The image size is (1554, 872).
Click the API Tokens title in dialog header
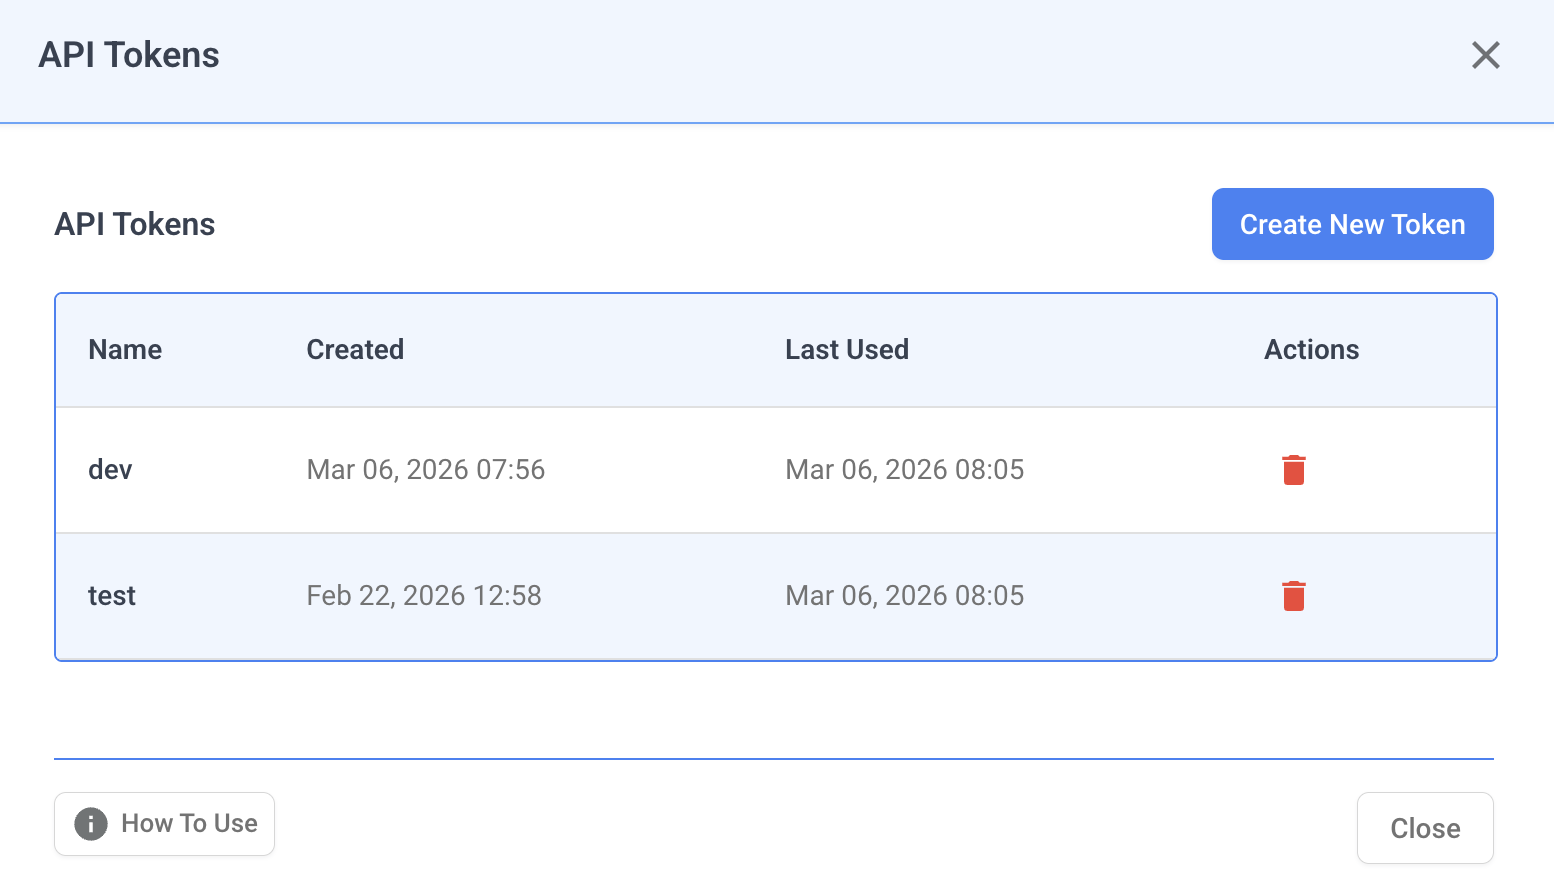(x=129, y=55)
